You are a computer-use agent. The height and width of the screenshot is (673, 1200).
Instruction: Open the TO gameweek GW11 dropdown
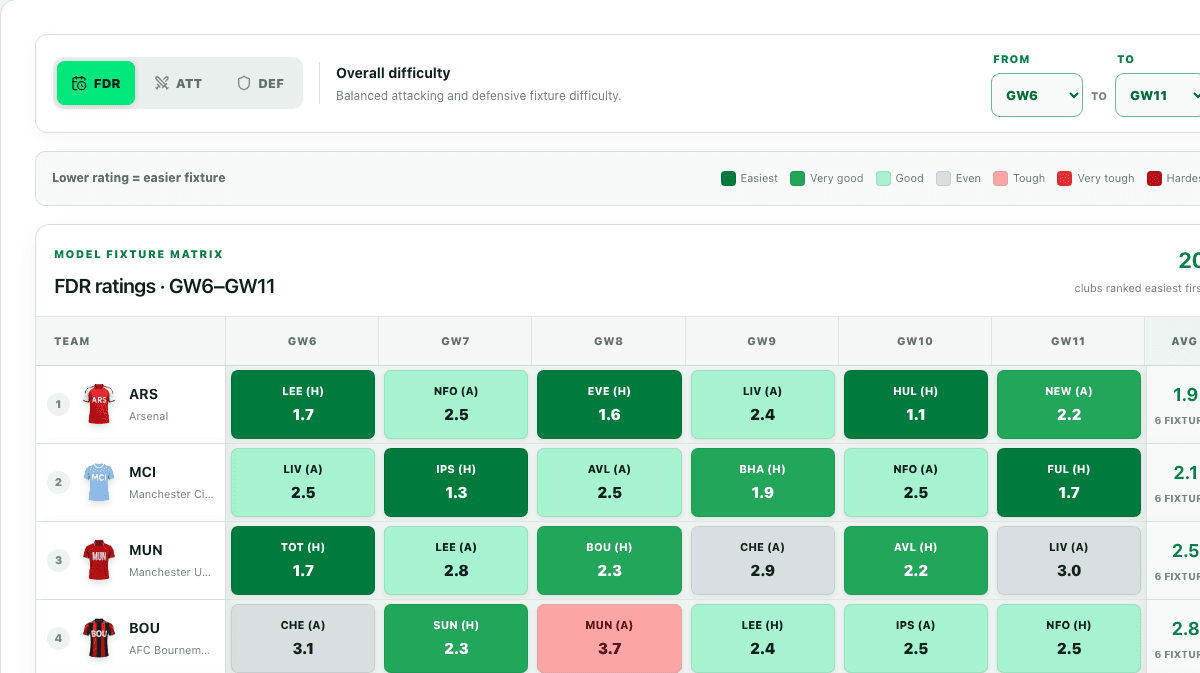[x=1160, y=95]
